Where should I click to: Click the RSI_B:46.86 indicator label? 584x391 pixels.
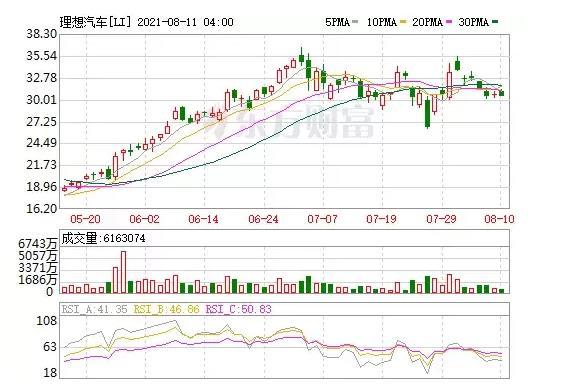tap(166, 309)
